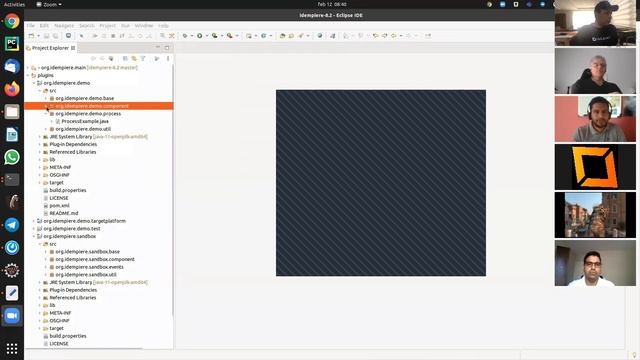Open the Edit menu

pos(44,26)
